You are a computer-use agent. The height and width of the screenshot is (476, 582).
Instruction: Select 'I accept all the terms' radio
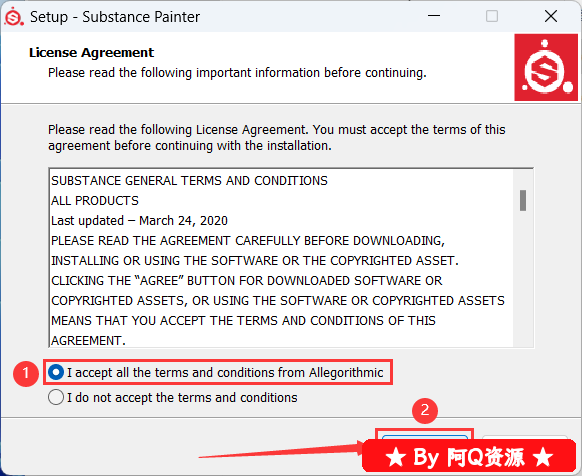(56, 372)
